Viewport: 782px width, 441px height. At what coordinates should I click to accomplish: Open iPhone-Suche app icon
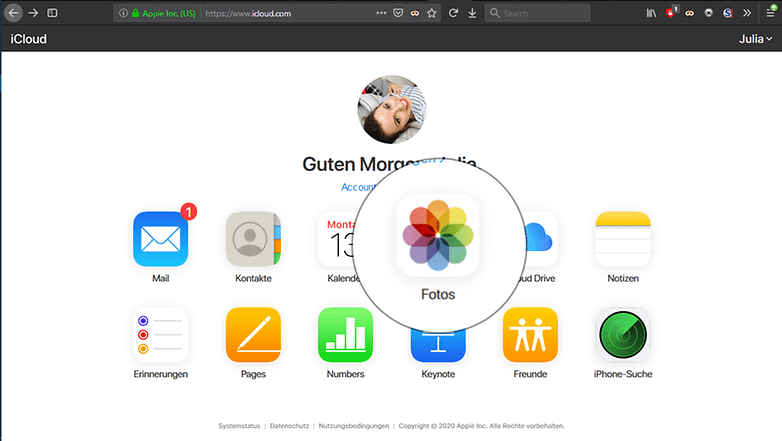click(623, 335)
